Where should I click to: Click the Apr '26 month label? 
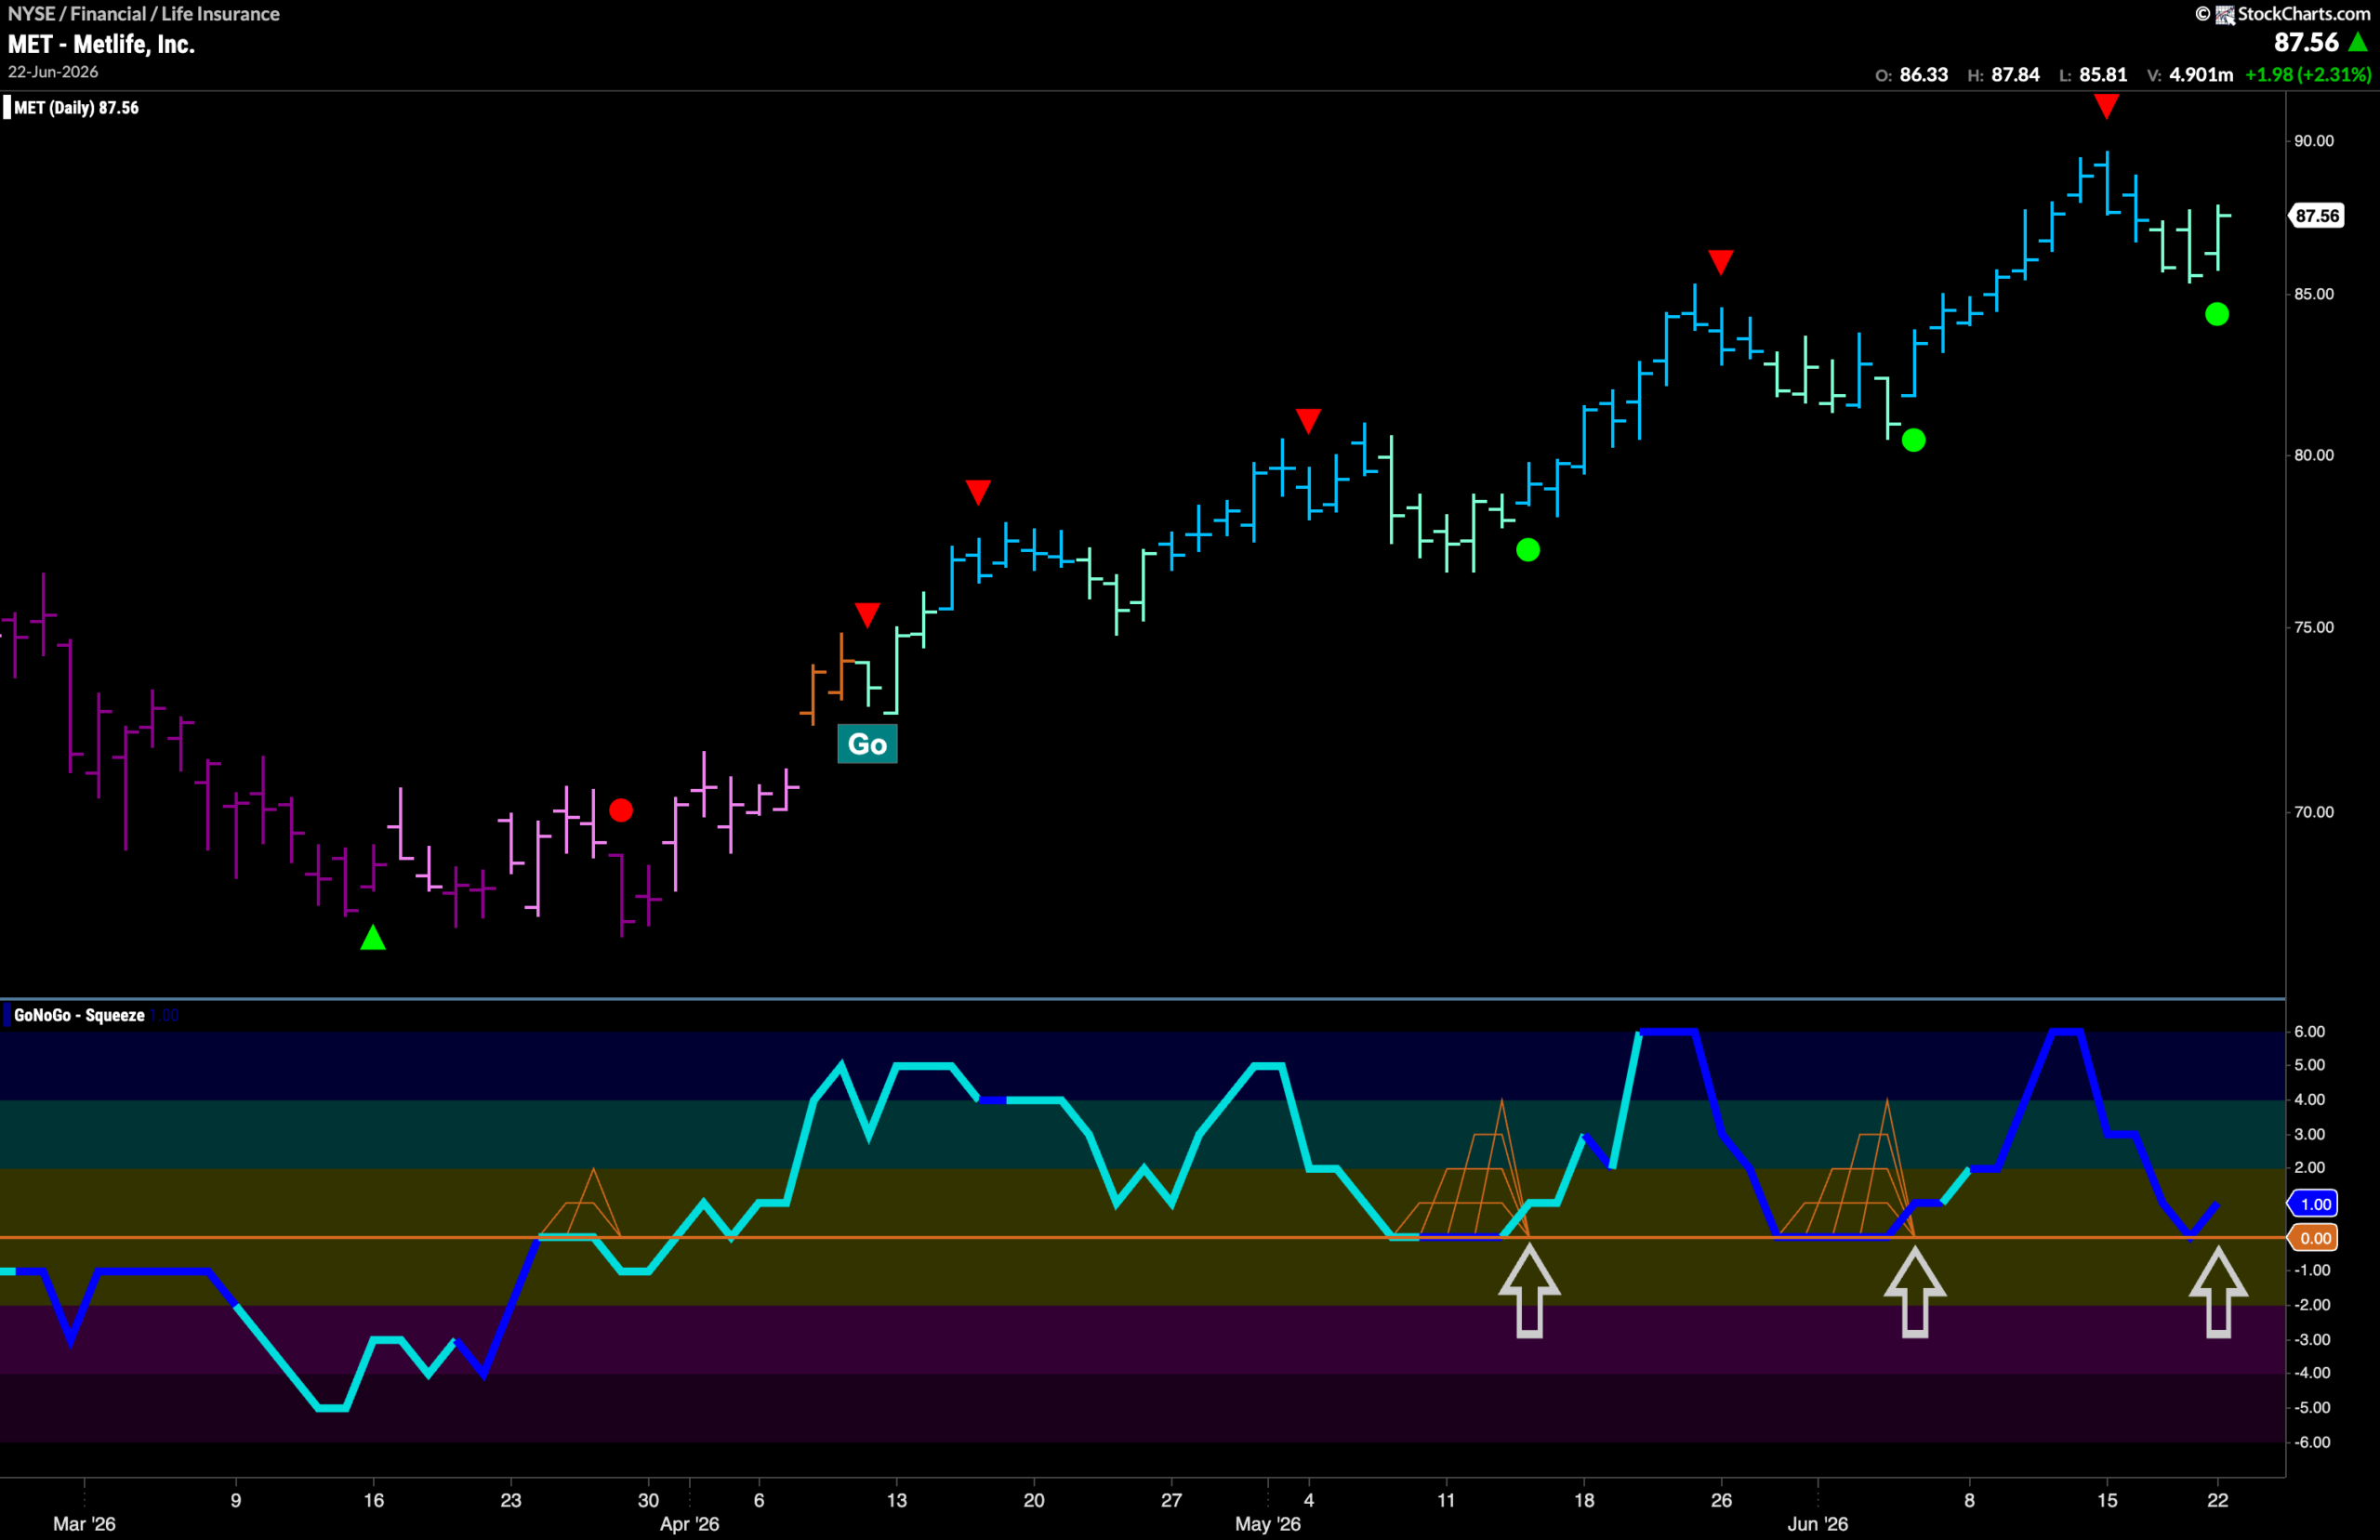click(689, 1524)
